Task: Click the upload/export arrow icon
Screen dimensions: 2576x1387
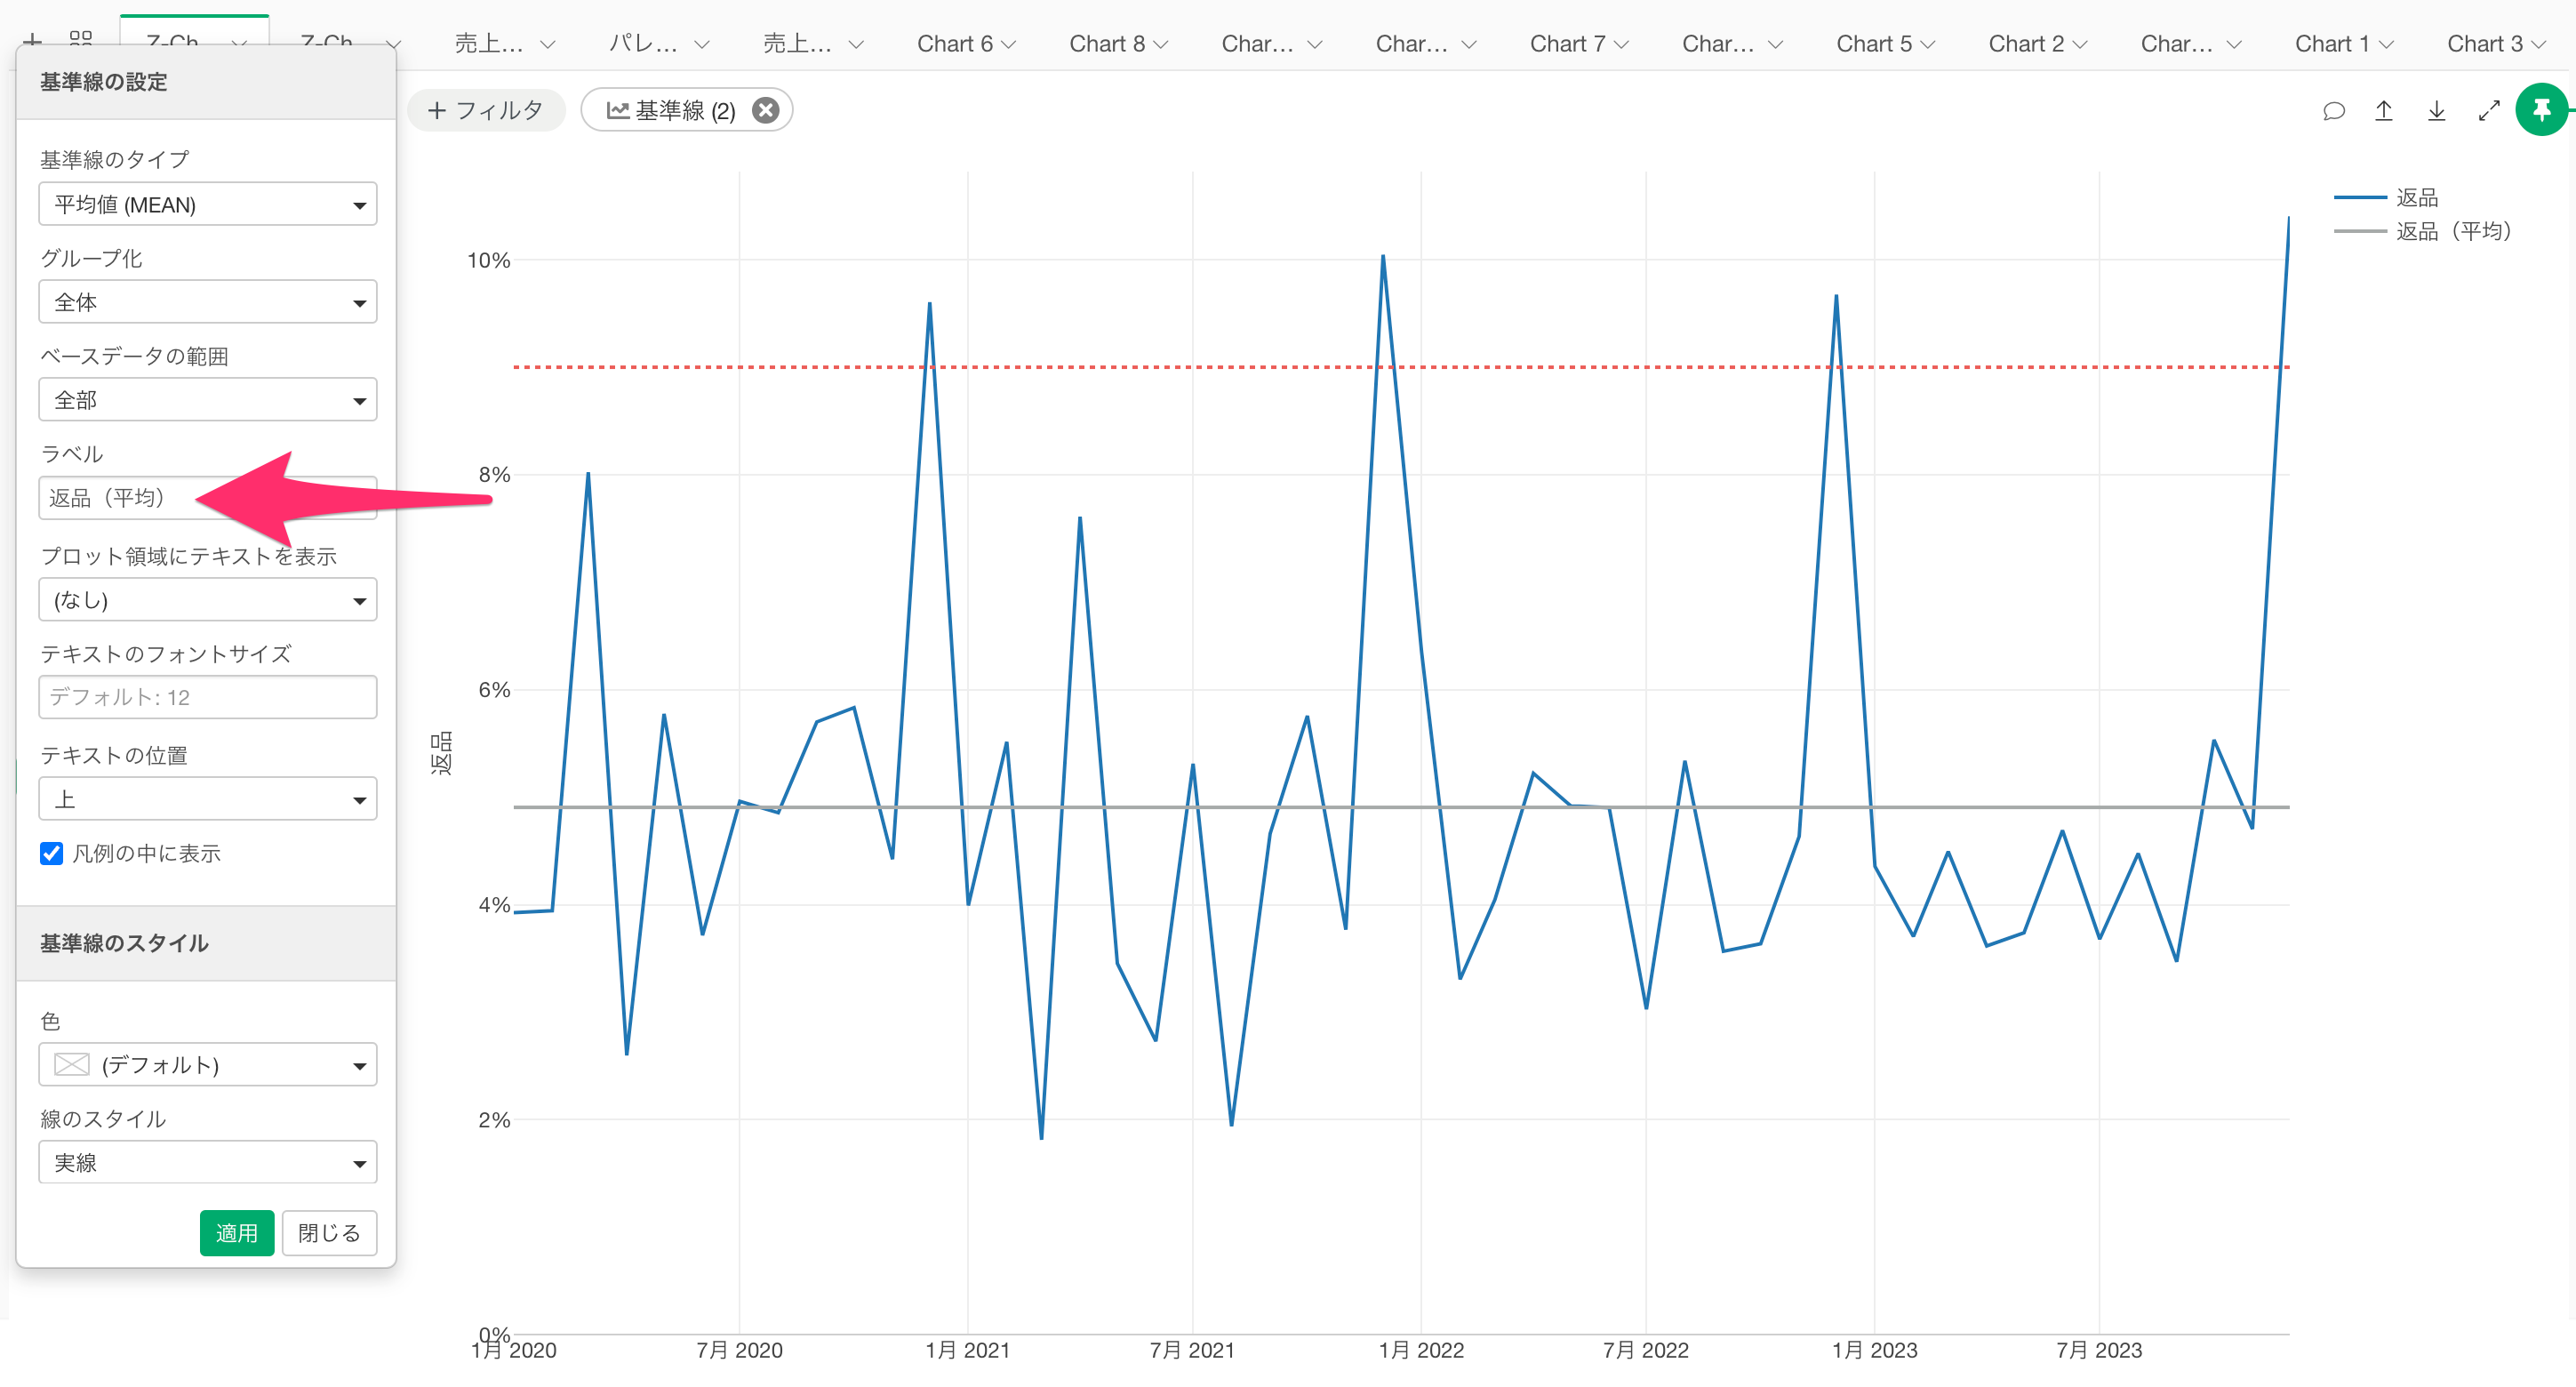Action: [2384, 111]
